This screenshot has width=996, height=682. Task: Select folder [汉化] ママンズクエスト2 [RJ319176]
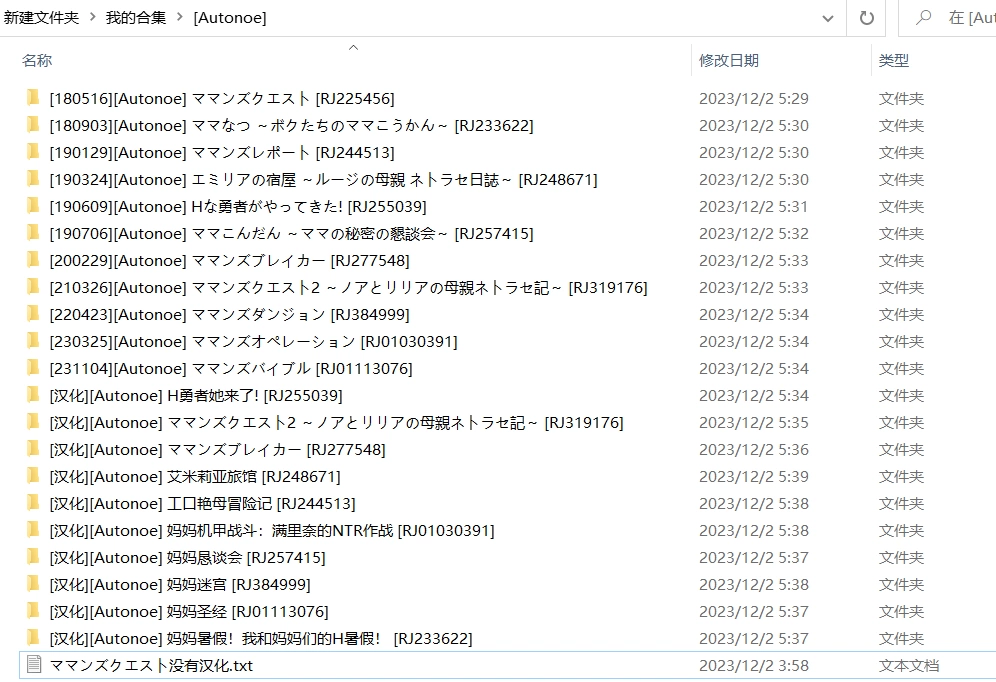point(337,422)
